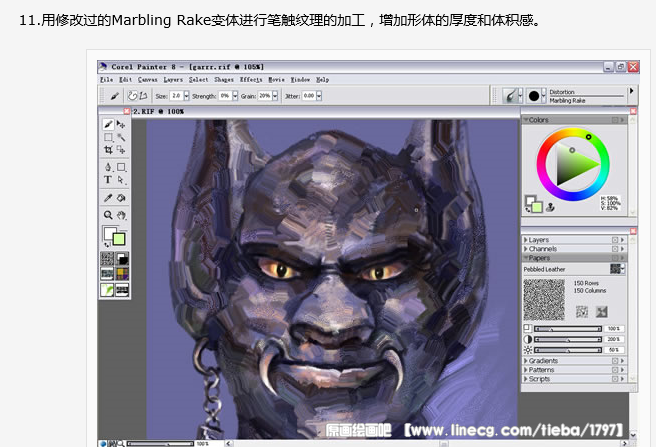Select the Rectangle Shape tool
Viewport: 656px width, 447px height.
121,167
